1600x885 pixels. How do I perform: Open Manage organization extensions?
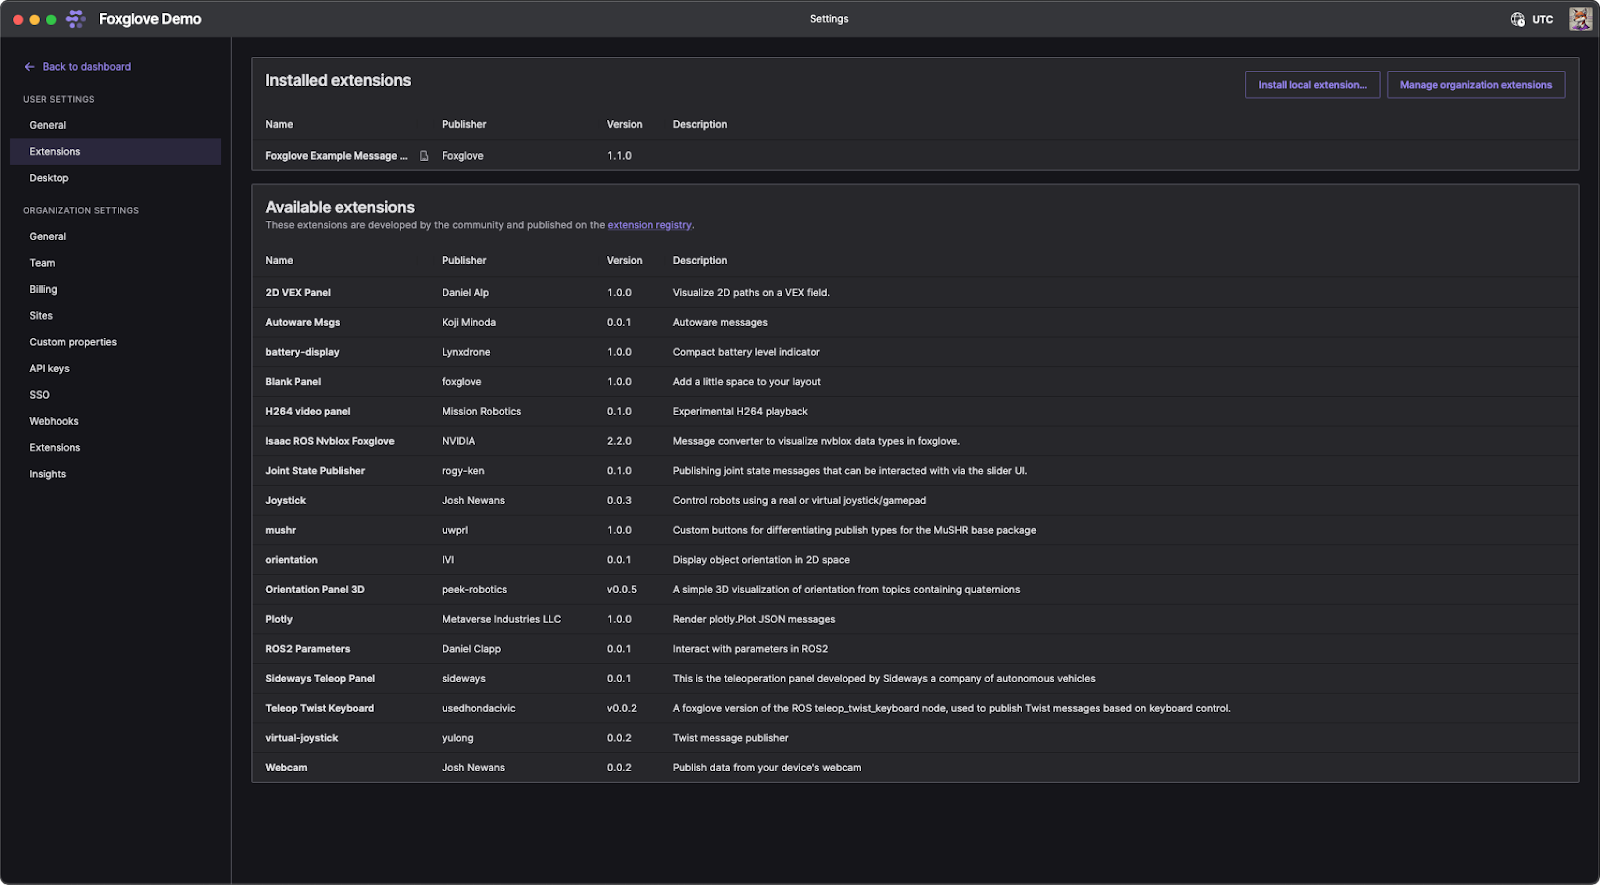tap(1475, 85)
